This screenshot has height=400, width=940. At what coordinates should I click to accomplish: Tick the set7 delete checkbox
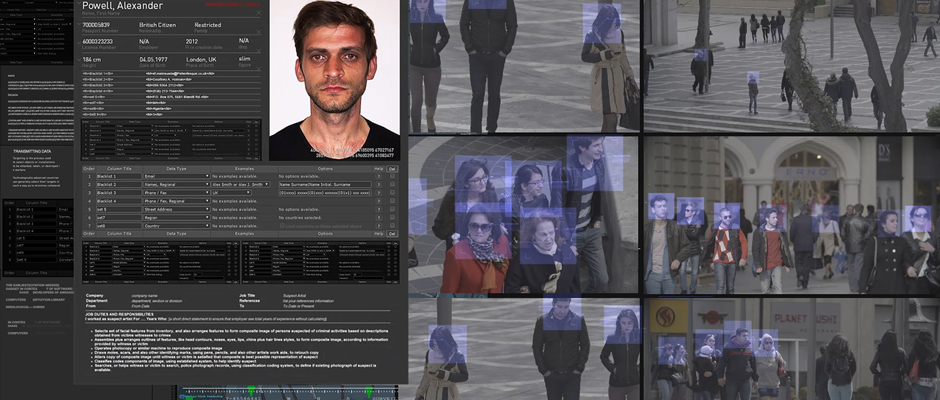click(x=392, y=218)
